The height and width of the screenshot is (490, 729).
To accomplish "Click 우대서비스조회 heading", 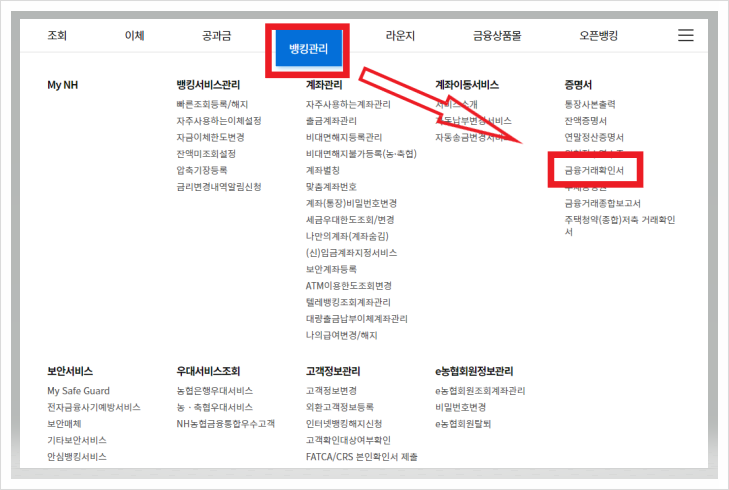I will (208, 371).
